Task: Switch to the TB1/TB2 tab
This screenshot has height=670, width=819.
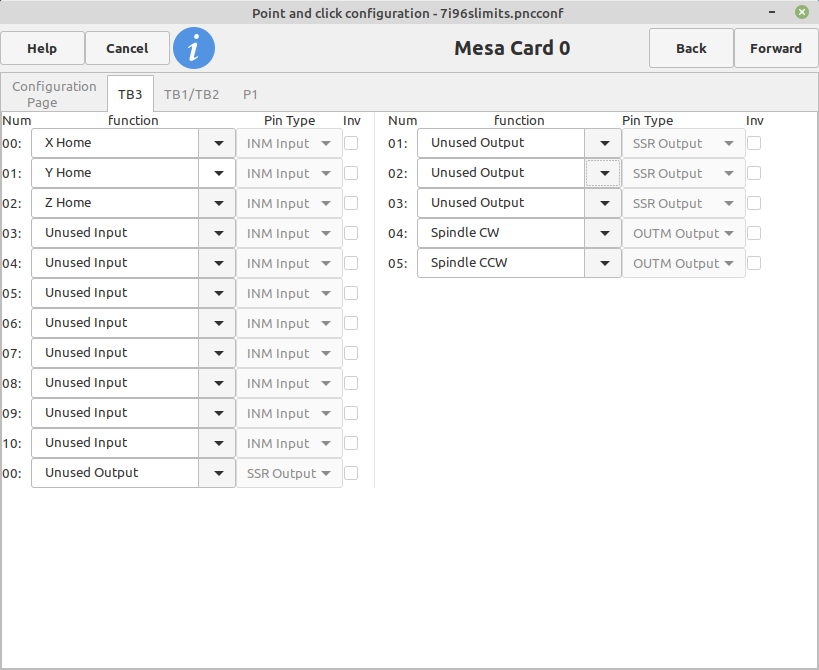Action: point(191,95)
